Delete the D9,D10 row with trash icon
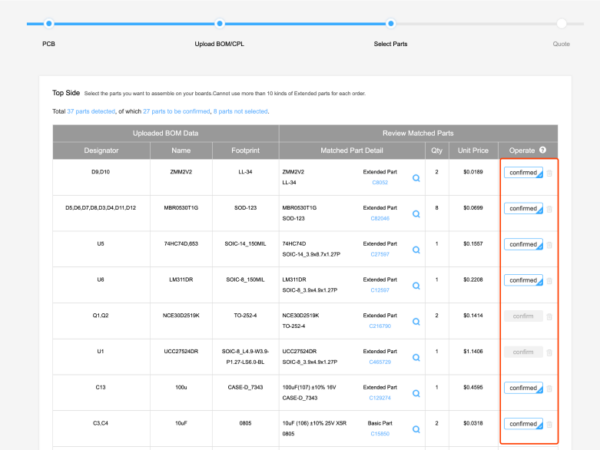This screenshot has width=600, height=450. click(549, 173)
